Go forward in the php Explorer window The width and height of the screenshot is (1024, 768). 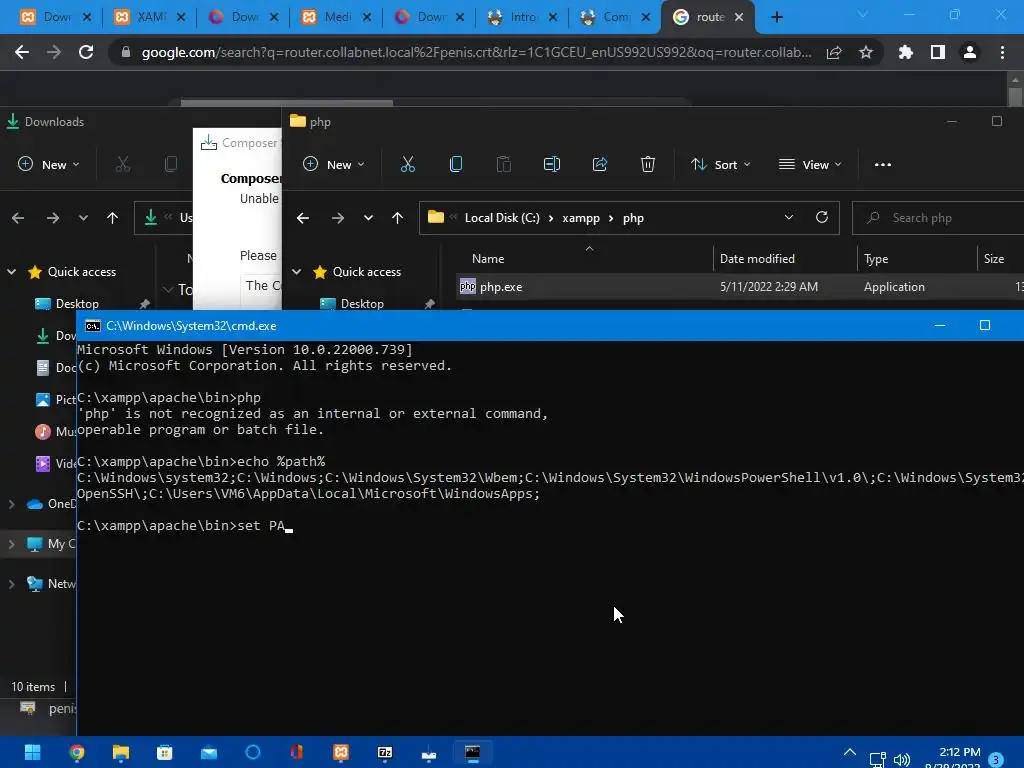point(338,217)
